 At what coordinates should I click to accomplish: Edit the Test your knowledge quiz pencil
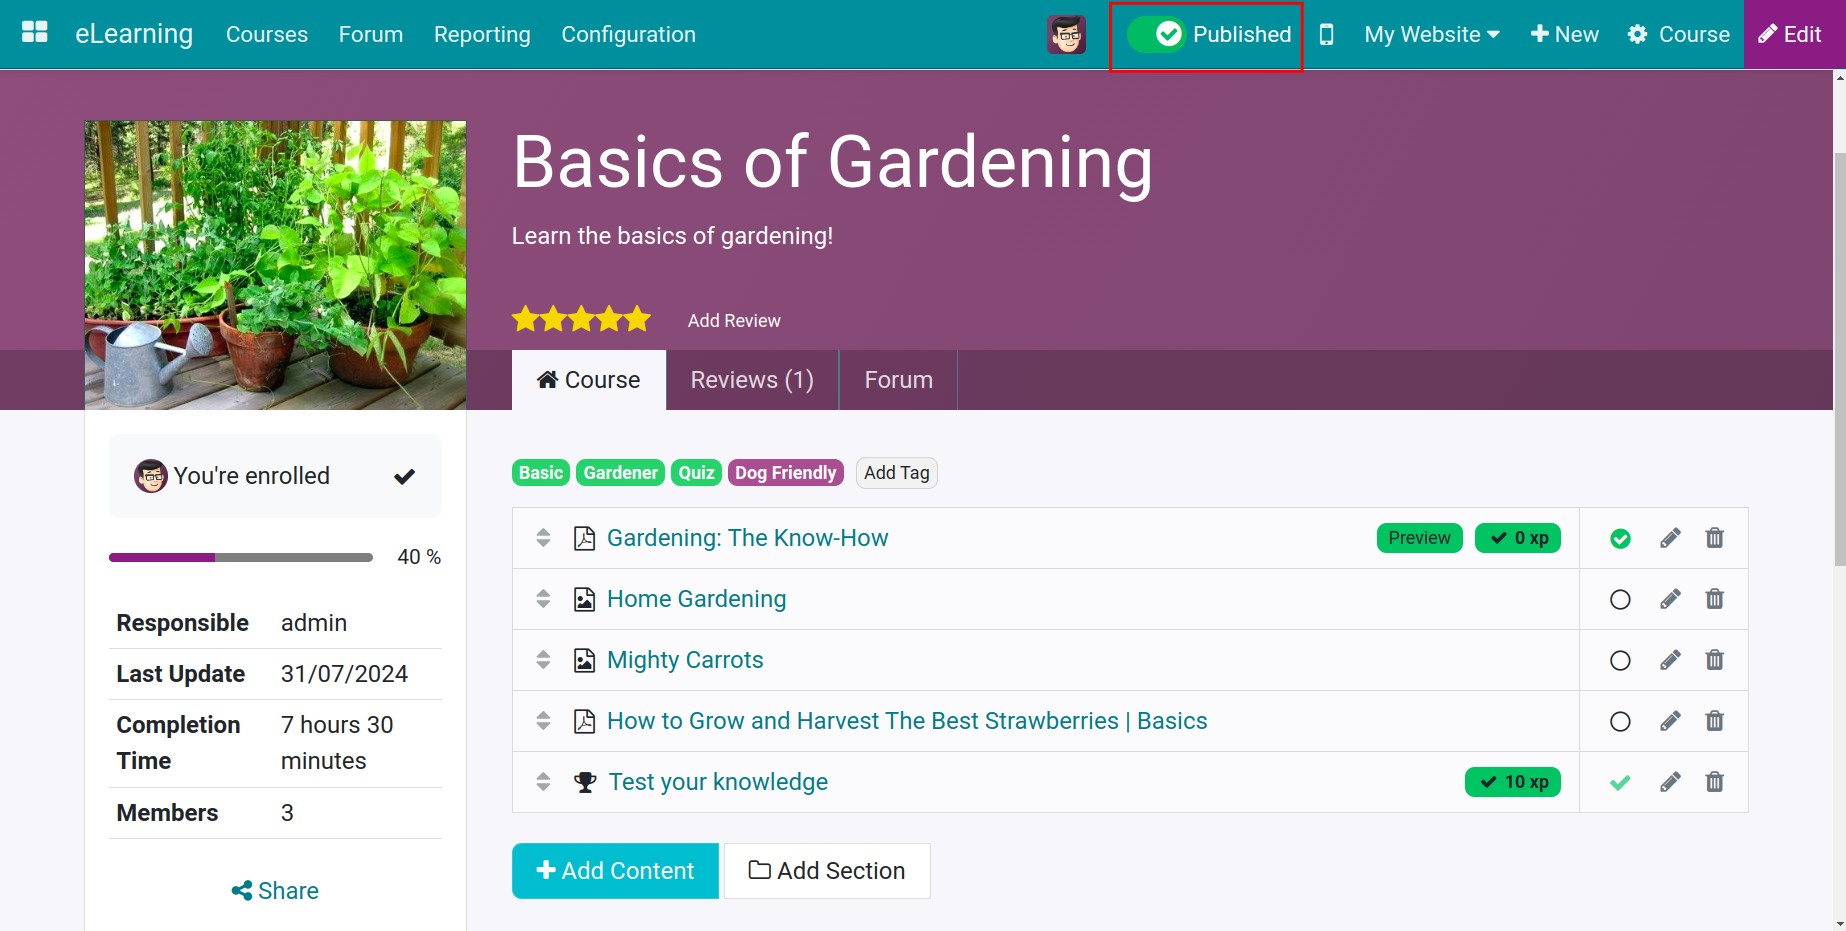point(1670,782)
